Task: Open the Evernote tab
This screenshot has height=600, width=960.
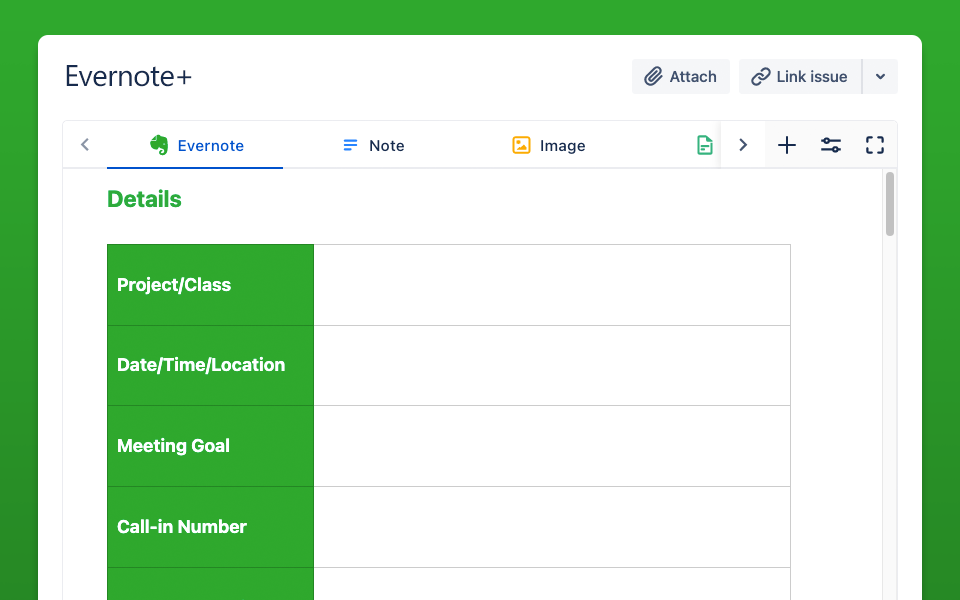Action: point(195,145)
